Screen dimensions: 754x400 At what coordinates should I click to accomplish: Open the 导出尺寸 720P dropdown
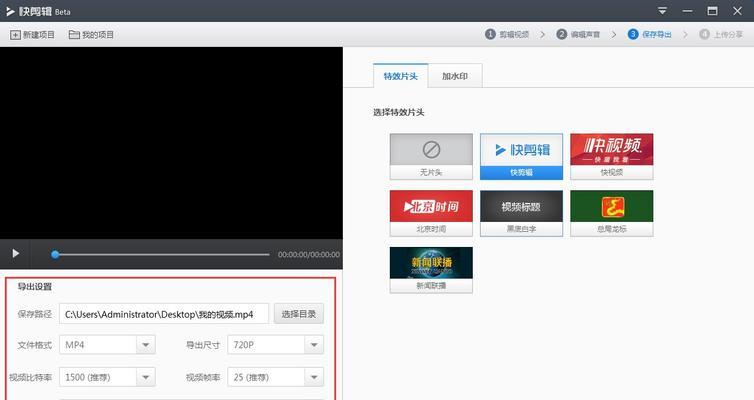[x=276, y=345]
